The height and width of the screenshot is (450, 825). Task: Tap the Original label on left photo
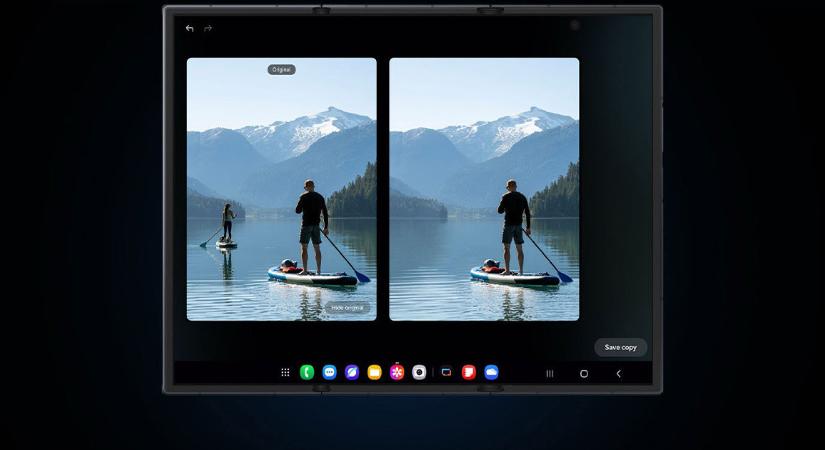pyautogui.click(x=282, y=70)
